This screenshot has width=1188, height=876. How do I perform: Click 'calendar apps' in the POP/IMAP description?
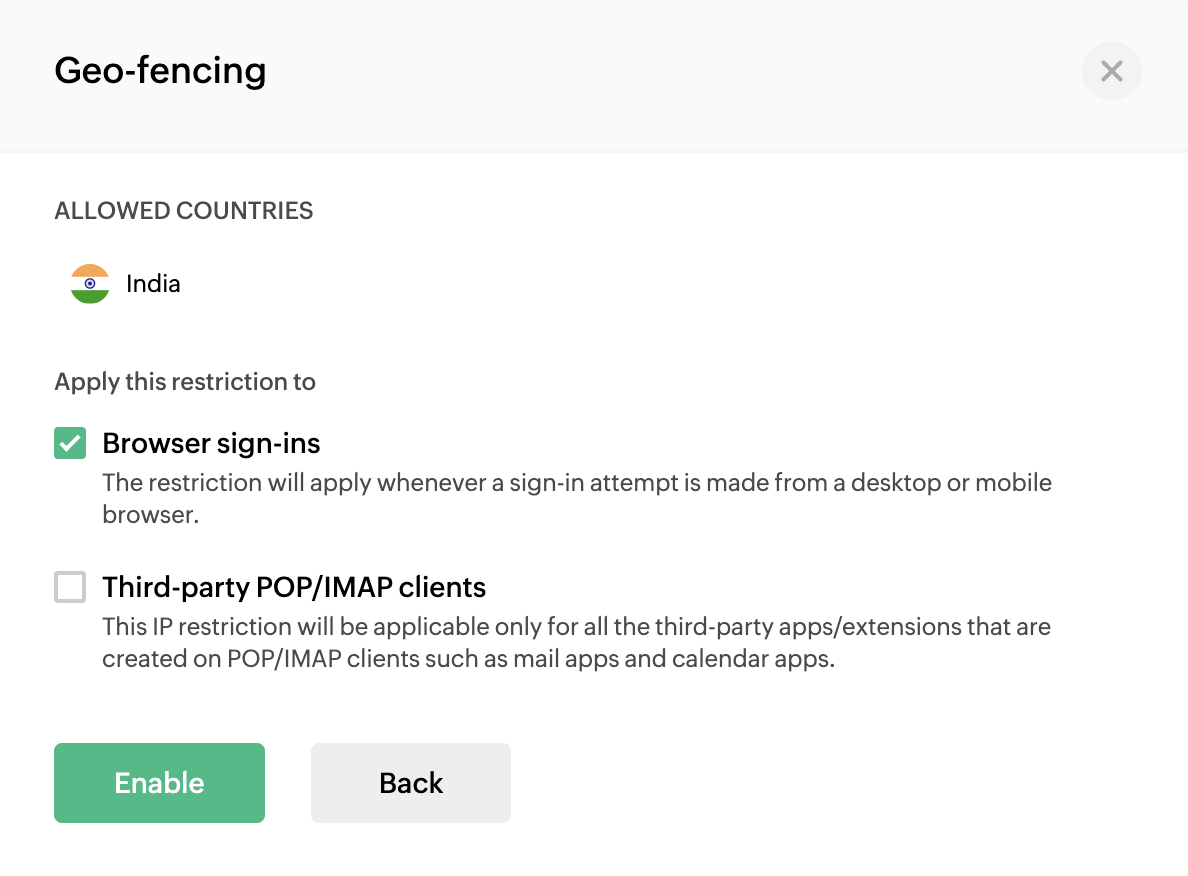(752, 660)
